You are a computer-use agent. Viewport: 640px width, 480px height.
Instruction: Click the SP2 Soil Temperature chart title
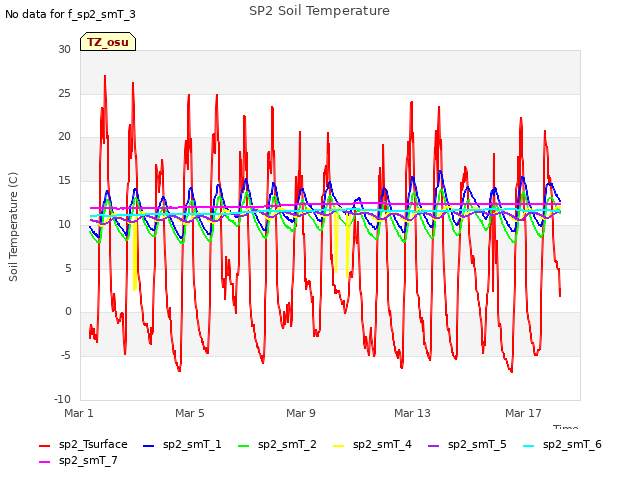click(319, 11)
